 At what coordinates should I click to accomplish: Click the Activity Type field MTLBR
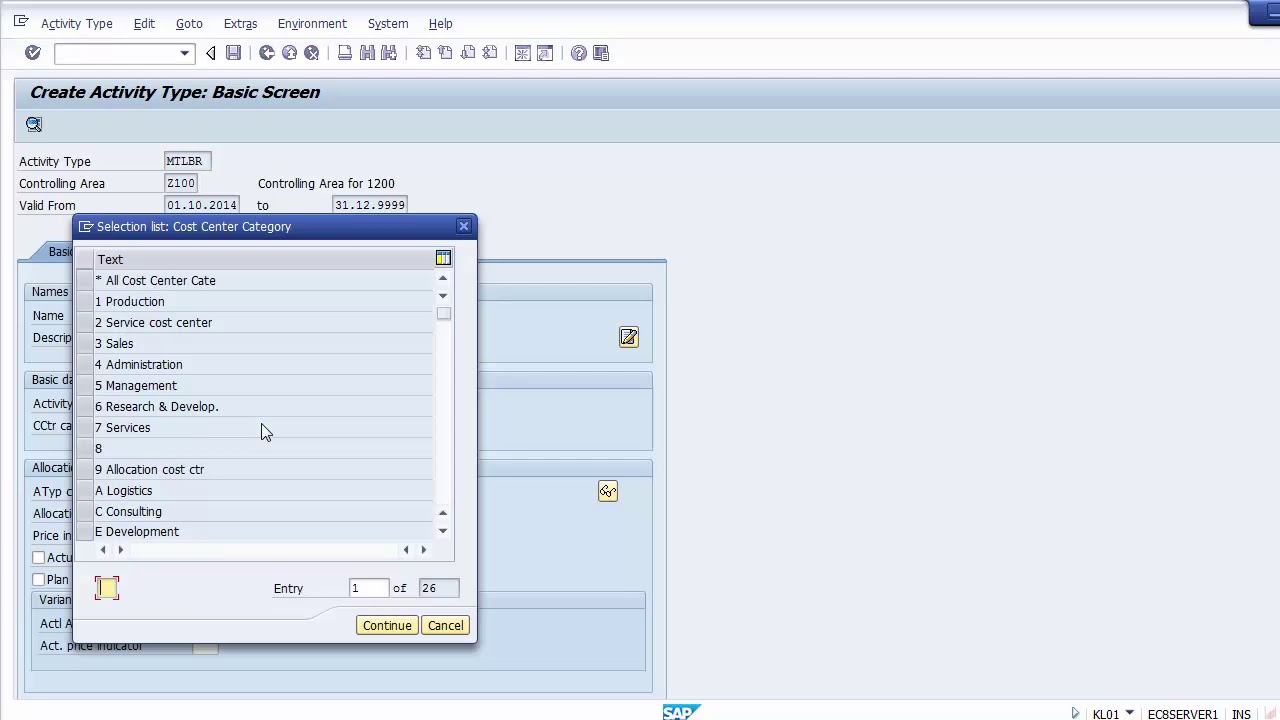tap(188, 161)
